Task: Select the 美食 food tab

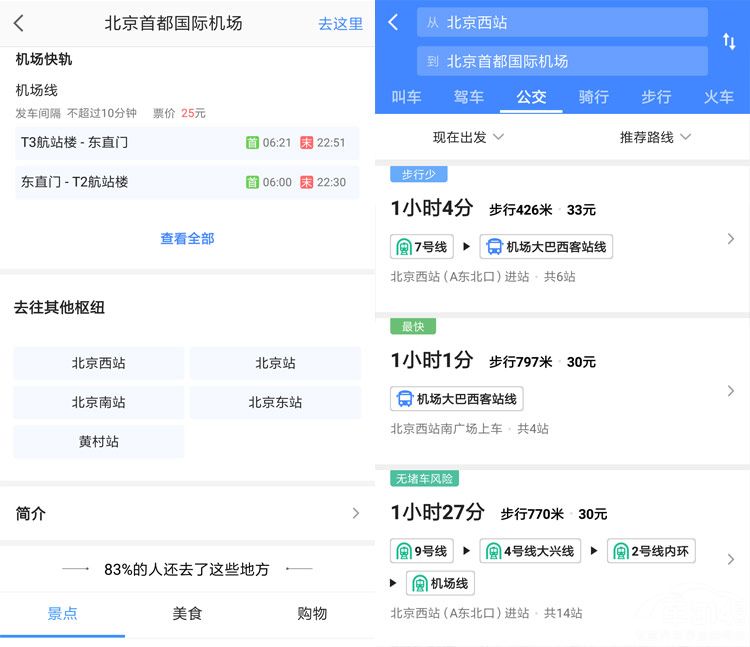Action: 187,613
